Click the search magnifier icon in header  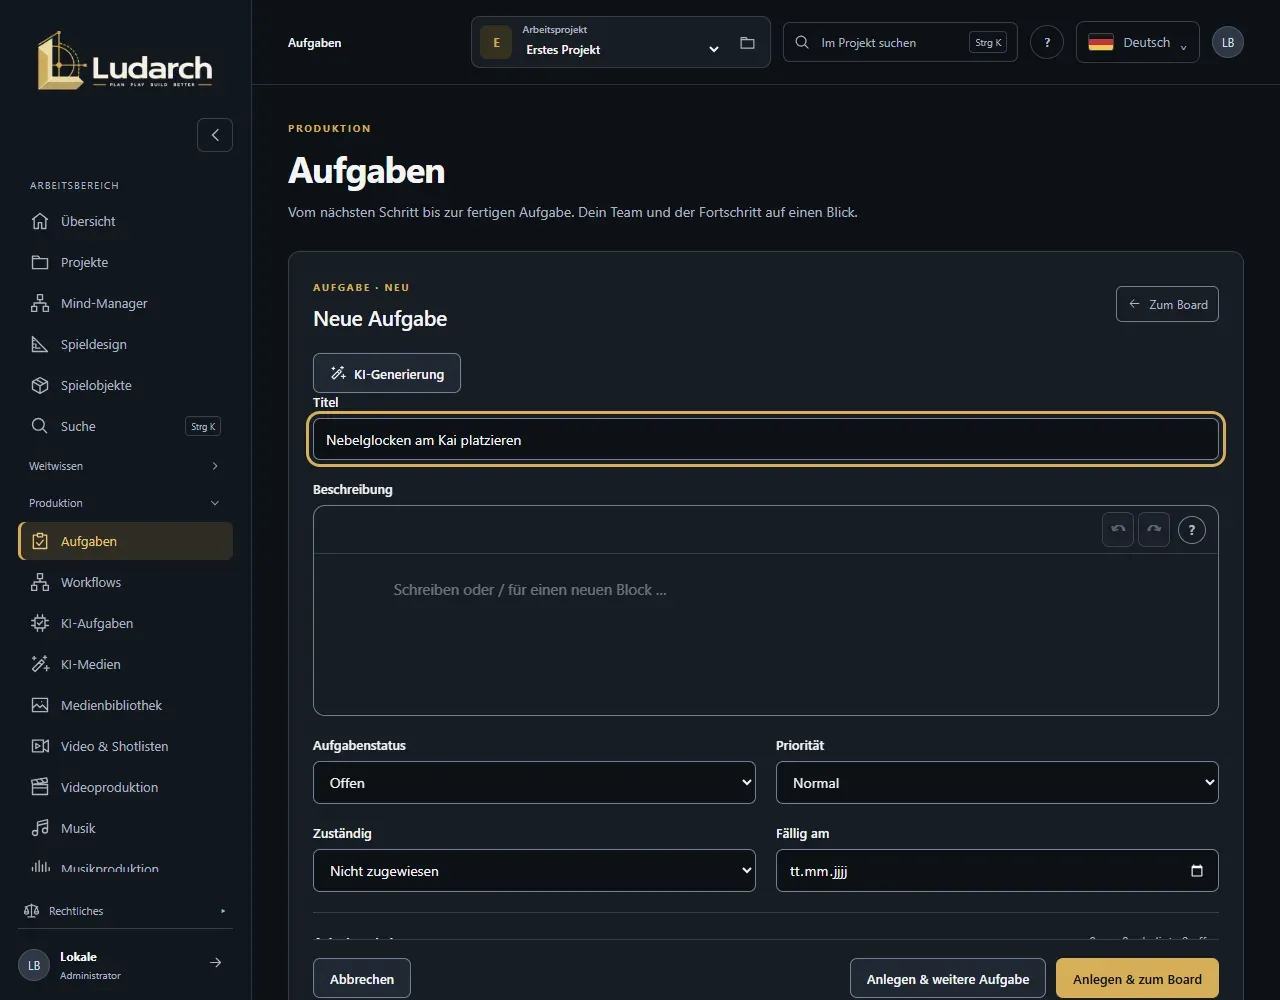(802, 43)
